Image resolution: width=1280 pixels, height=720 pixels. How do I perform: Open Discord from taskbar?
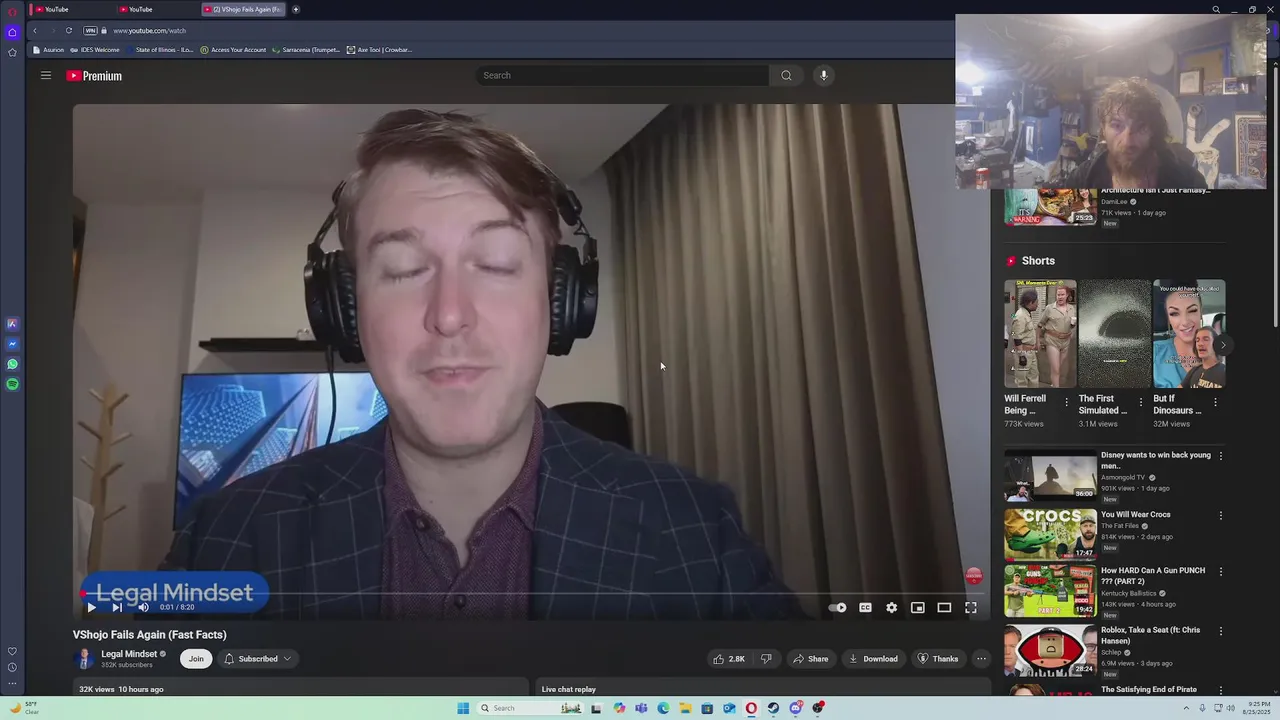click(796, 708)
